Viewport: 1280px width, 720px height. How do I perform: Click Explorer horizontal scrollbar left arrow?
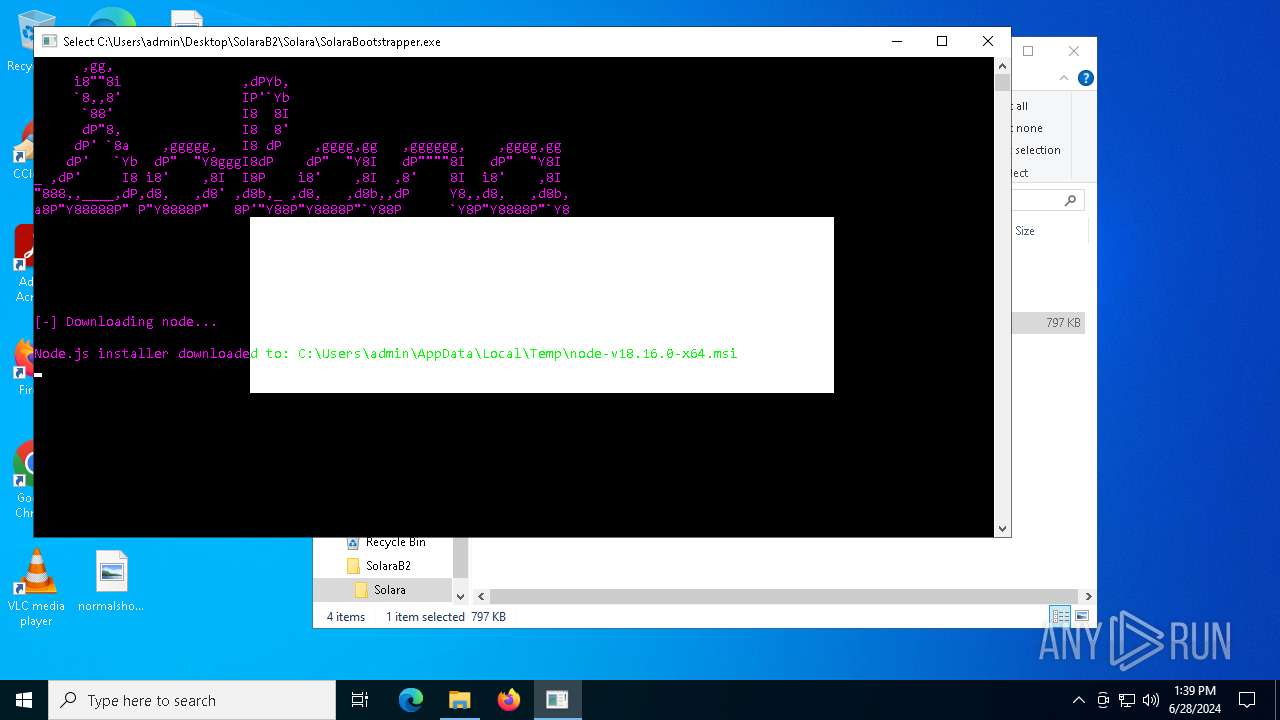coord(481,596)
